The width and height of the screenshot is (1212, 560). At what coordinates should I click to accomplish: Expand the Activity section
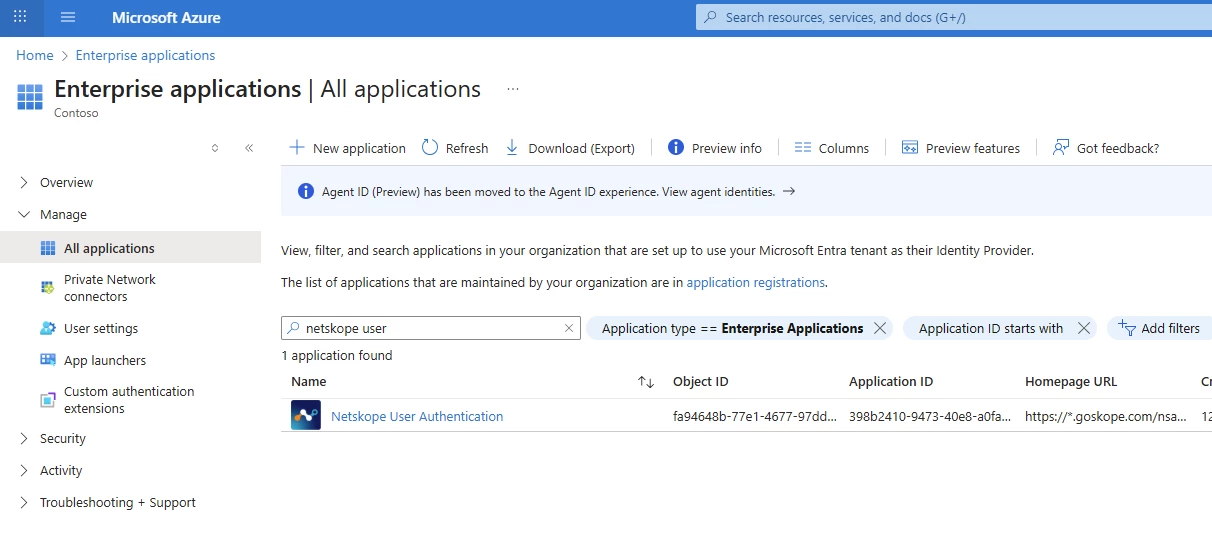click(25, 470)
